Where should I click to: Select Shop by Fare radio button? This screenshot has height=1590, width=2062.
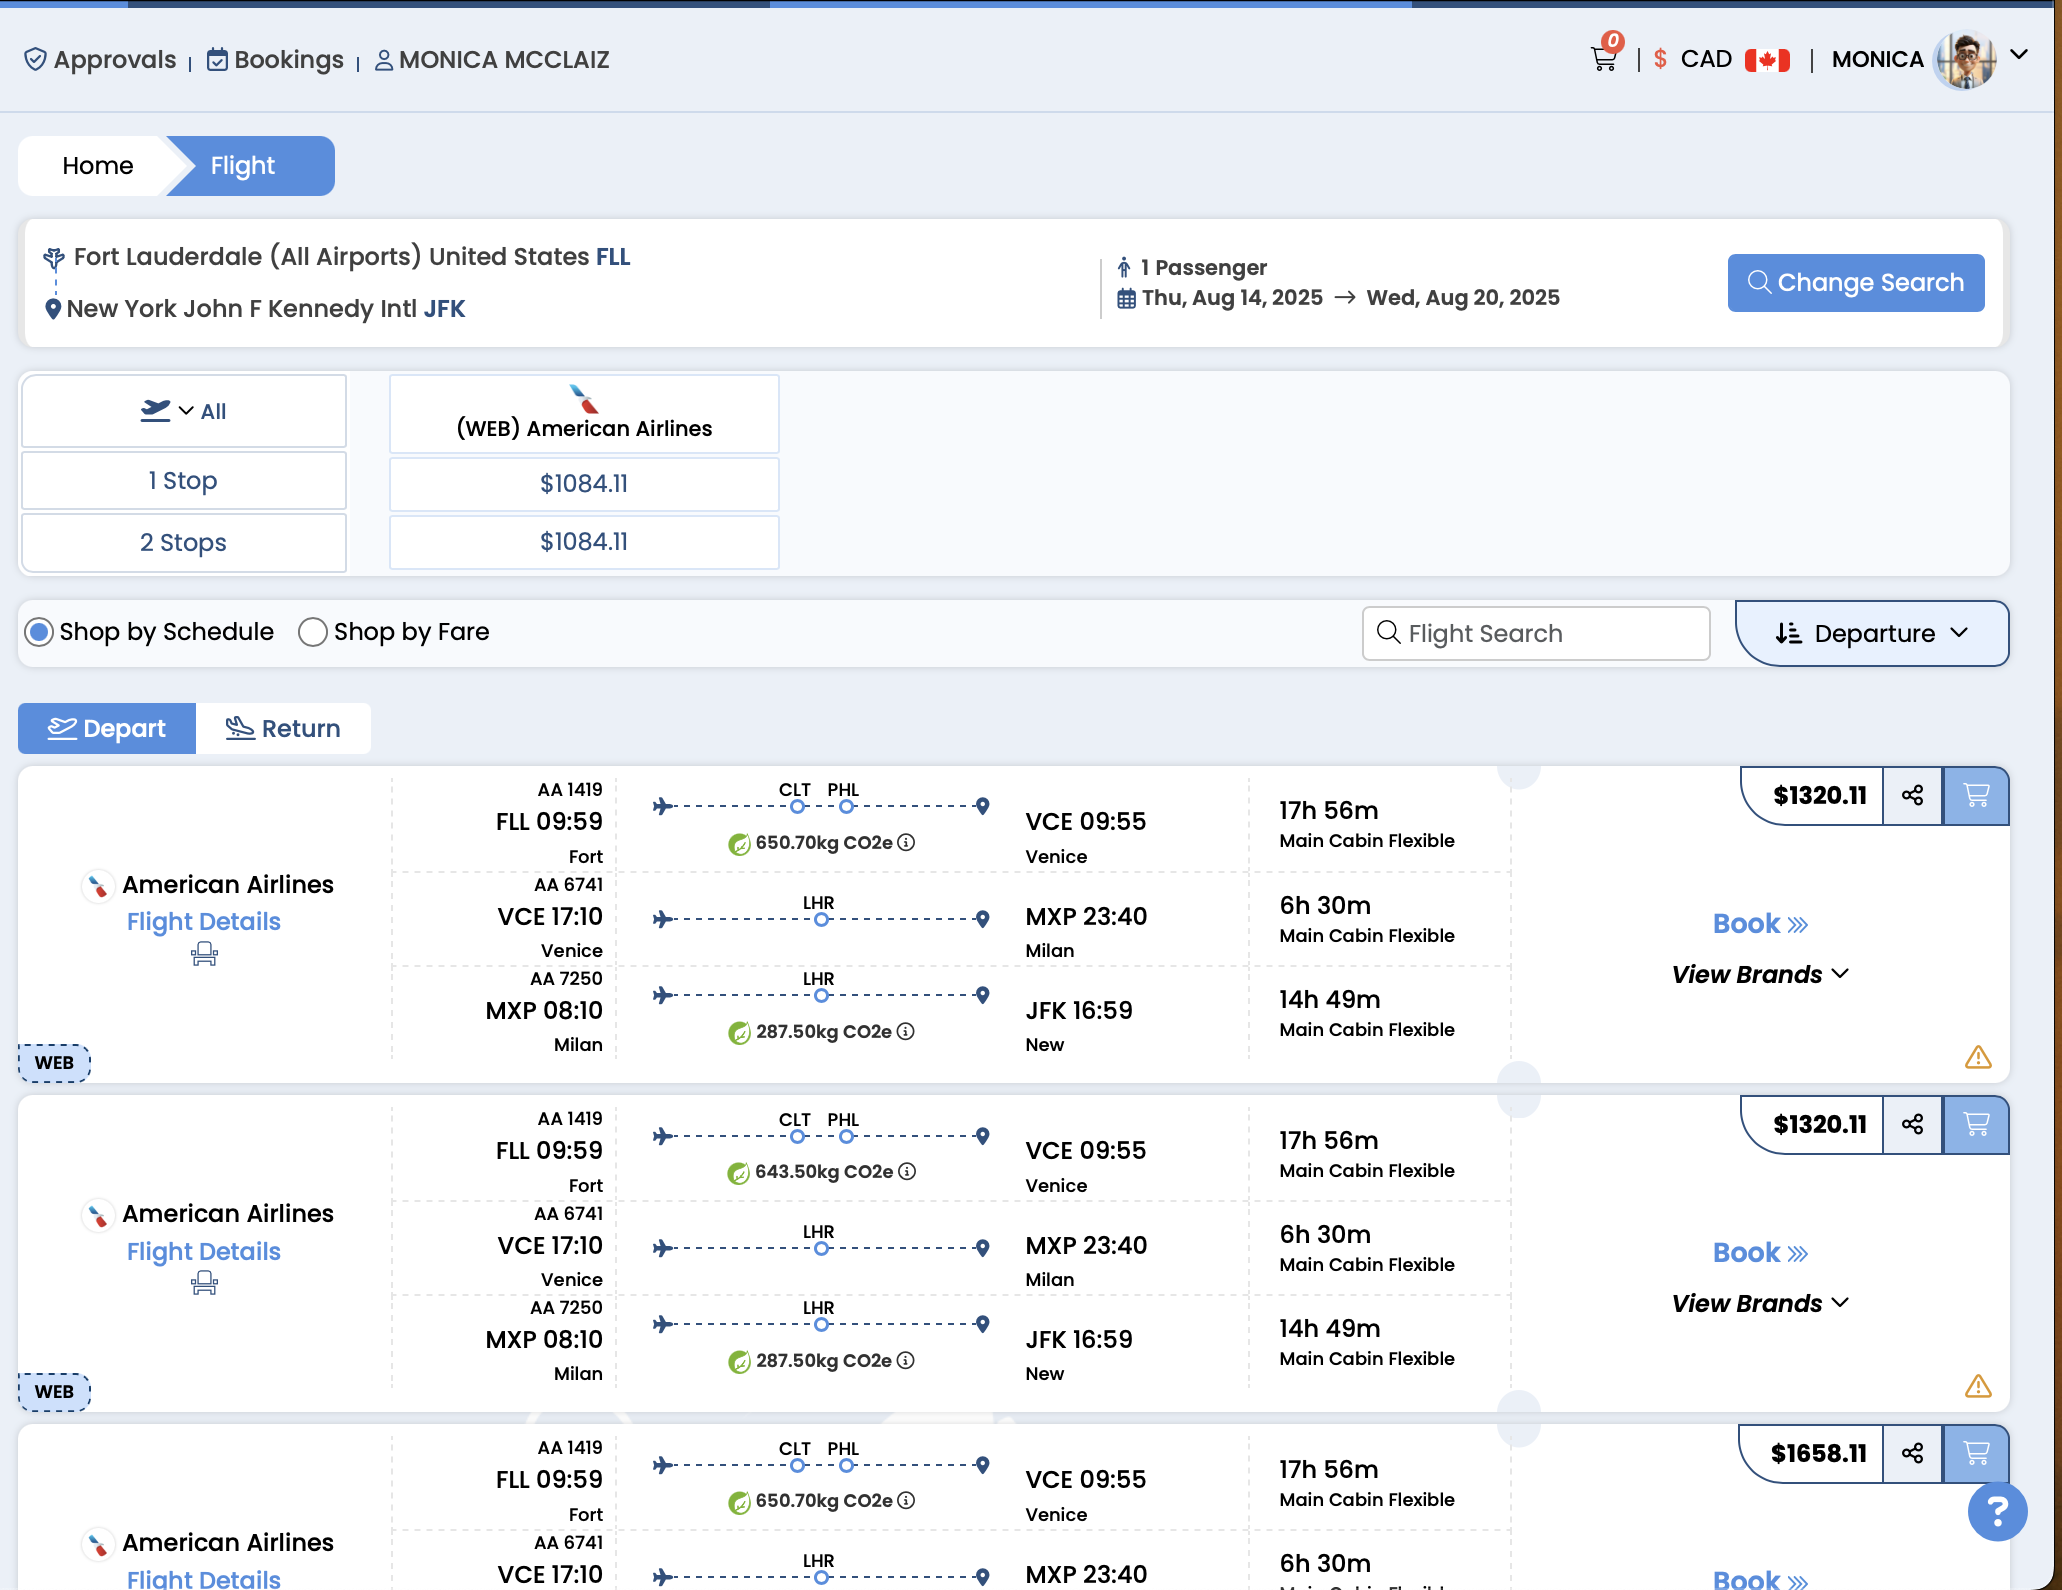(312, 632)
